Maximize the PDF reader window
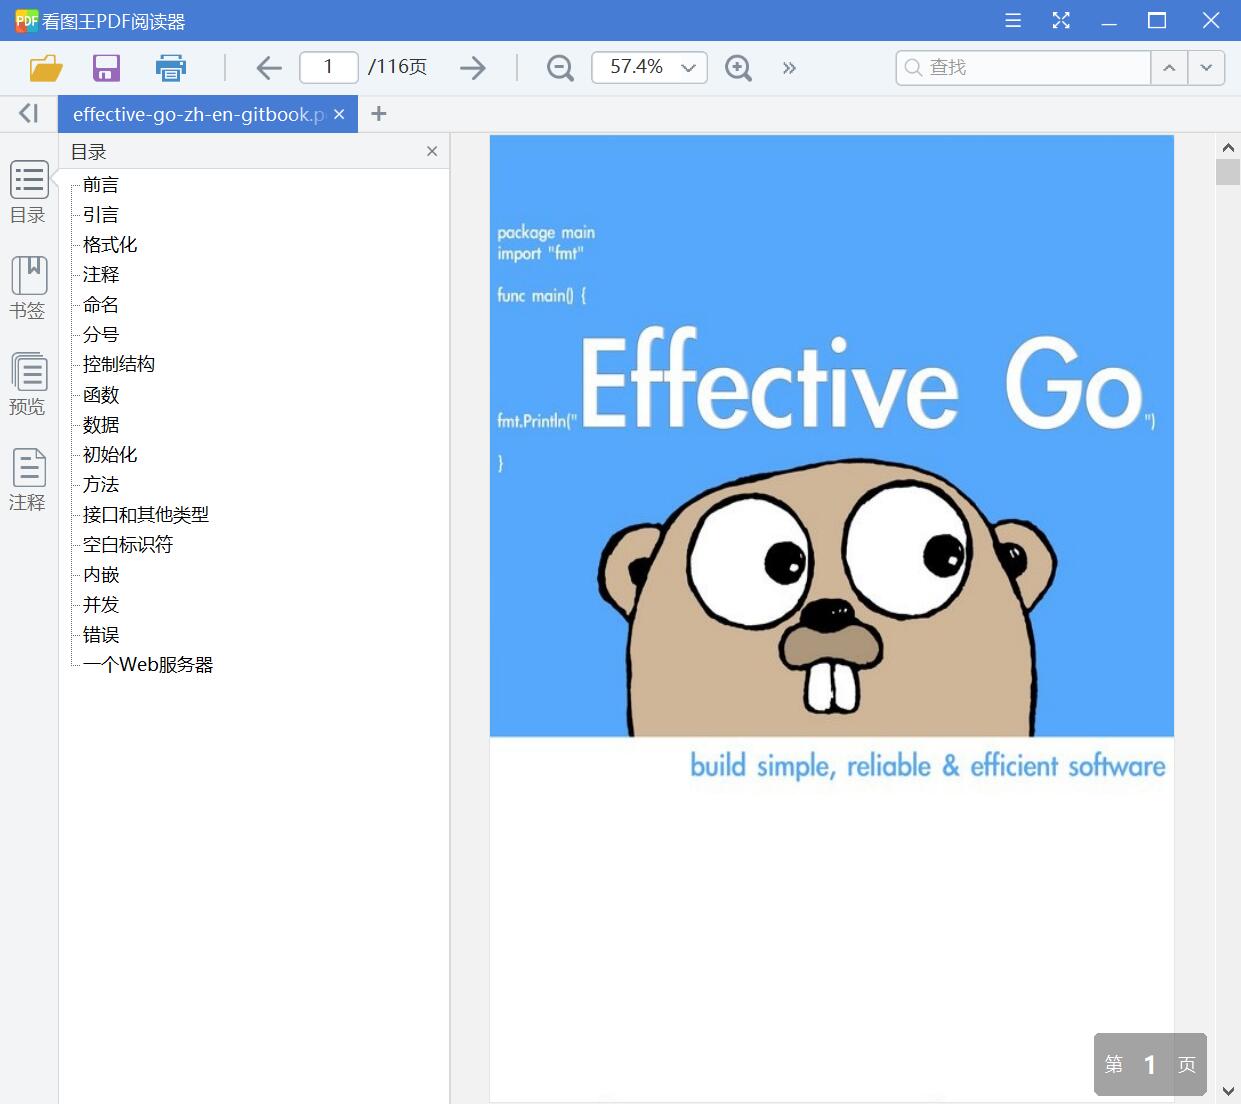 click(x=1157, y=20)
